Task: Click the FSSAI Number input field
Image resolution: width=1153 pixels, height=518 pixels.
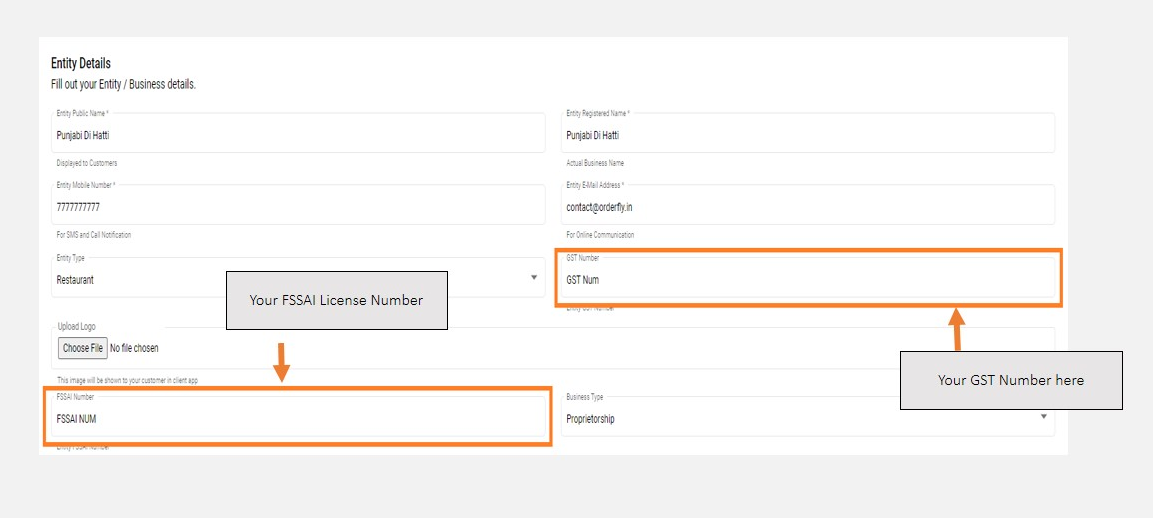Action: pyautogui.click(x=297, y=419)
